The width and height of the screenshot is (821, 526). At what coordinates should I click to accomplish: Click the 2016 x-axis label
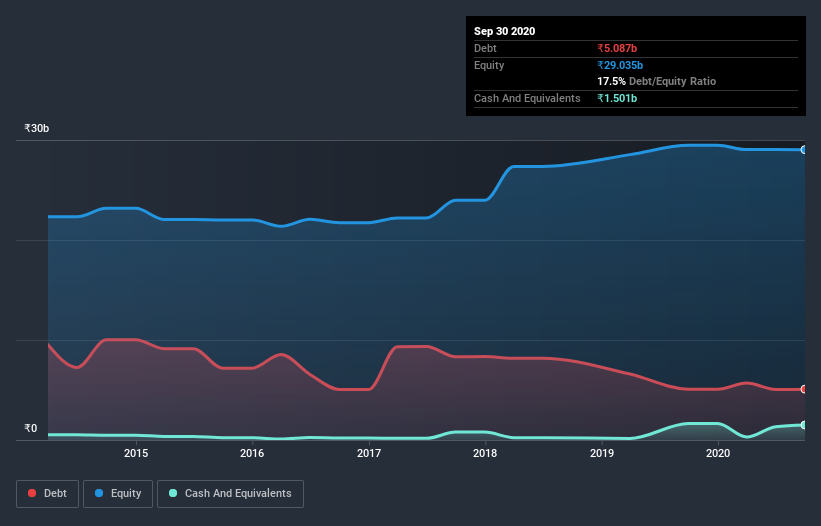click(252, 453)
